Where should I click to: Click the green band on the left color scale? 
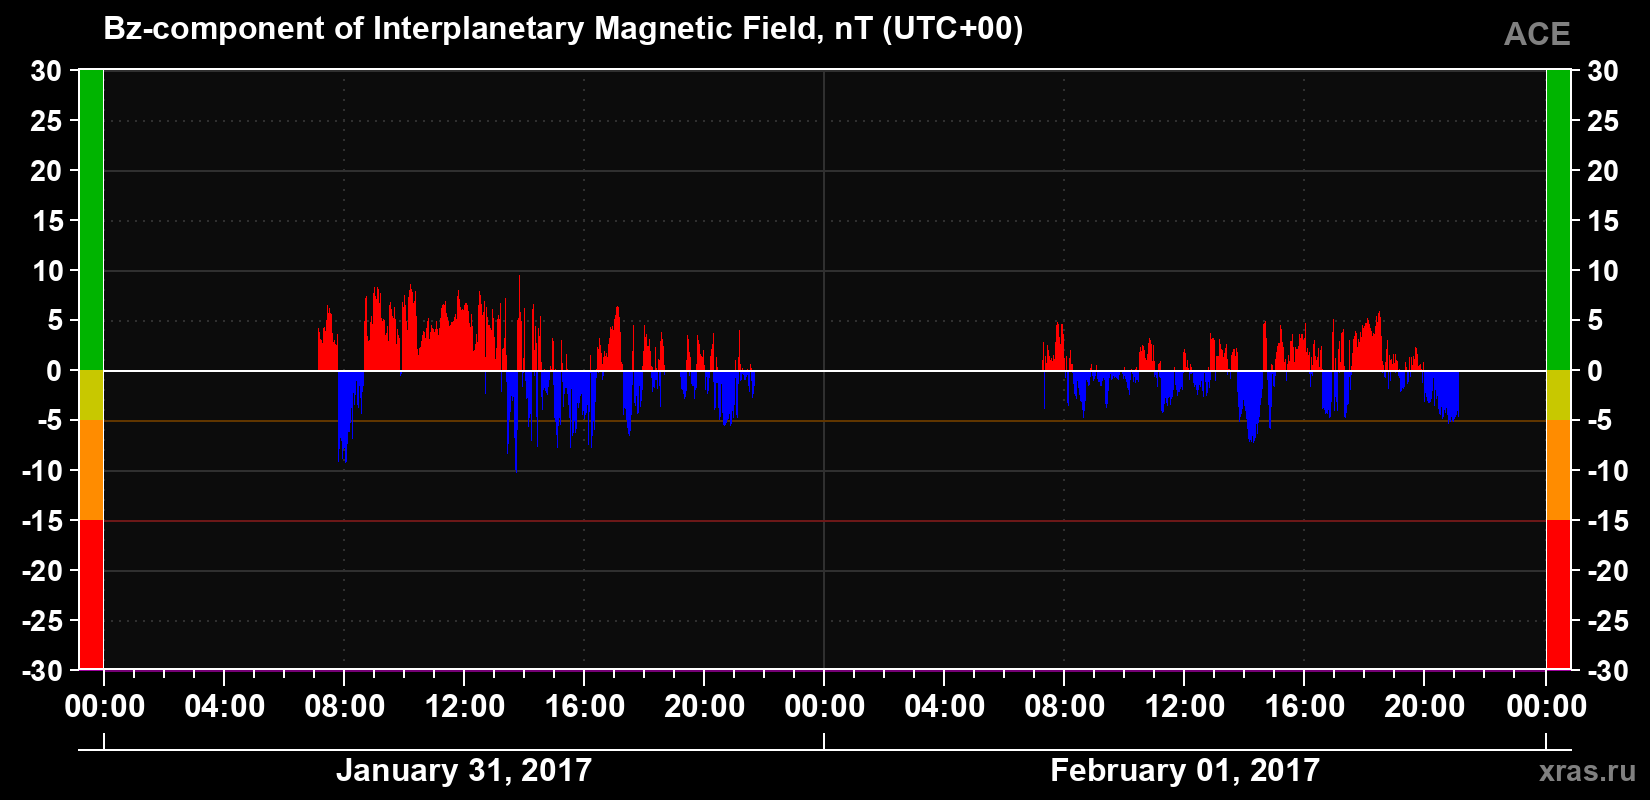pos(91,220)
